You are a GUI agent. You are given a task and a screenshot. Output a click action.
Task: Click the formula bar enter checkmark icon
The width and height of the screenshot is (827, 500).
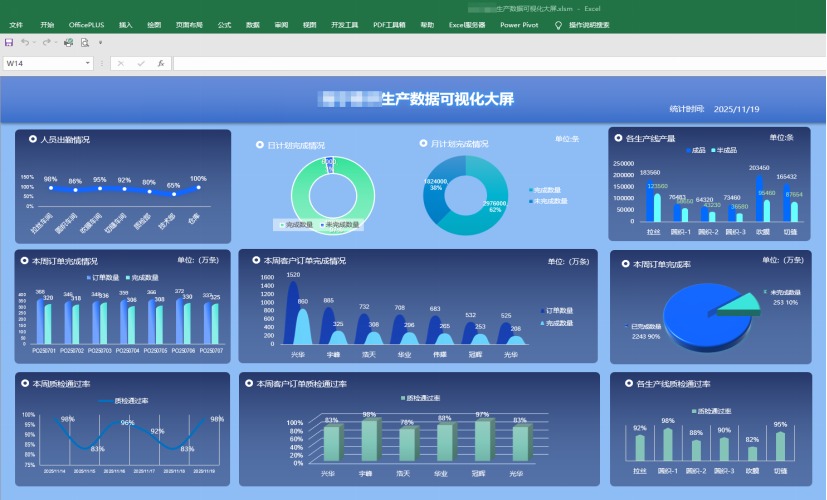[140, 63]
